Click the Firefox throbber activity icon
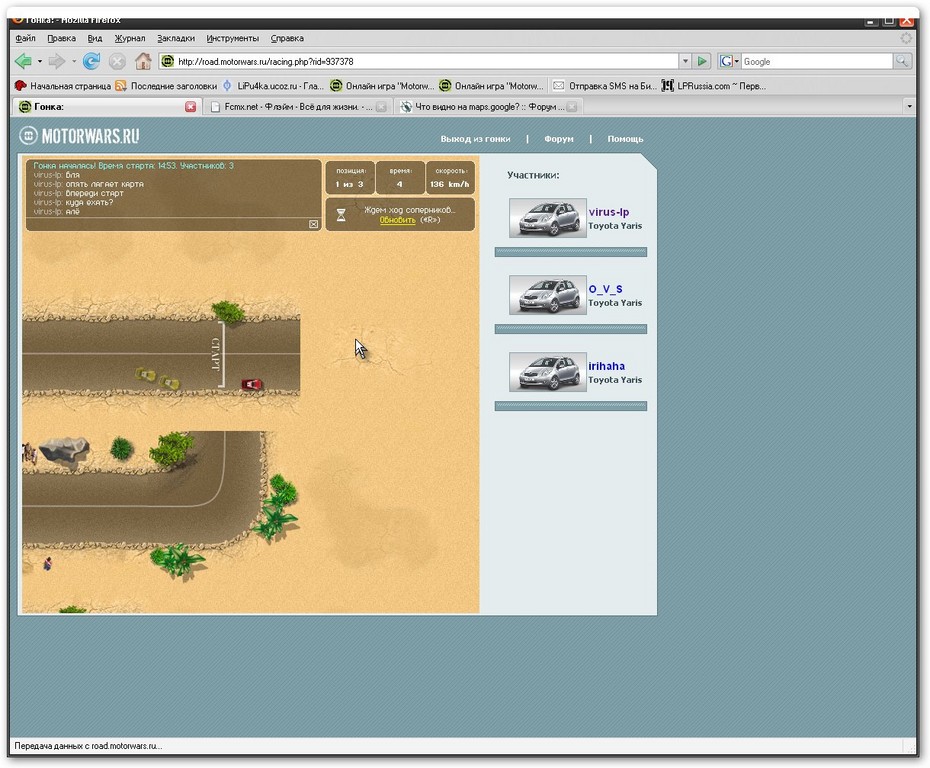930x768 pixels. (906, 38)
